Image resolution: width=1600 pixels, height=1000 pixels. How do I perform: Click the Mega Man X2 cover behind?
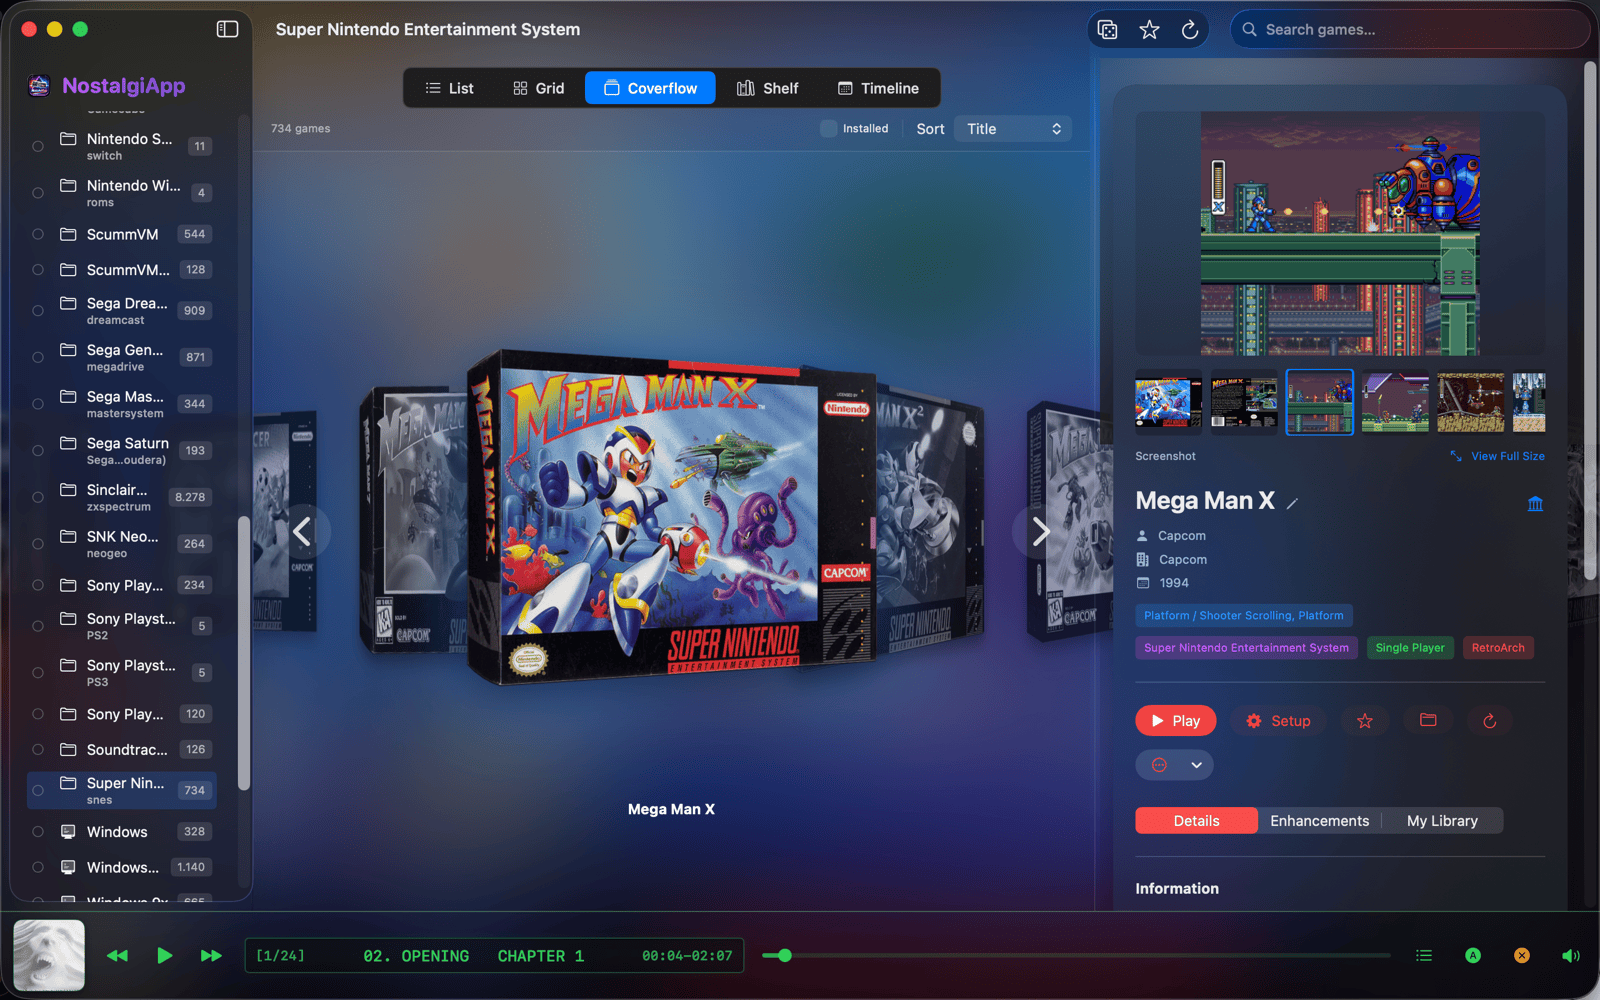tap(929, 520)
